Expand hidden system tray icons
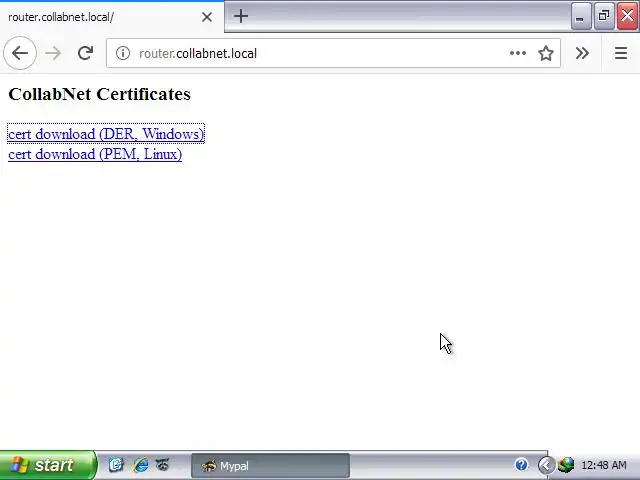Image resolution: width=640 pixels, height=480 pixels. point(546,465)
